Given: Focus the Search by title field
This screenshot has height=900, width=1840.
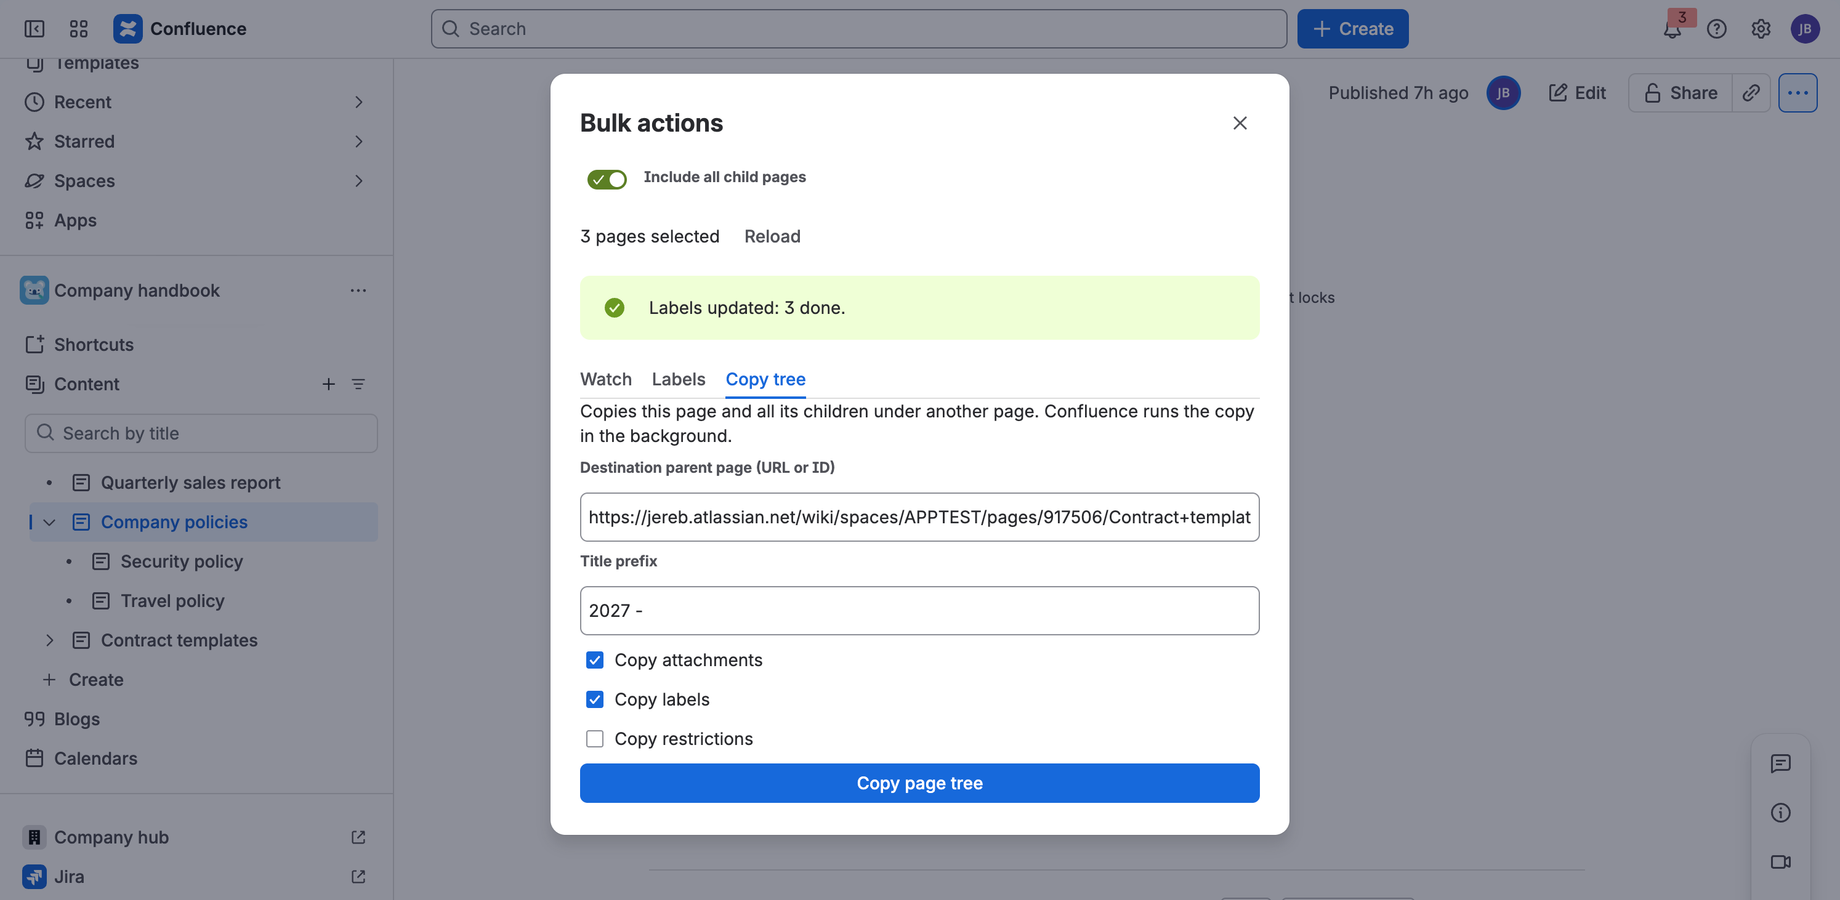Looking at the screenshot, I should pos(201,433).
